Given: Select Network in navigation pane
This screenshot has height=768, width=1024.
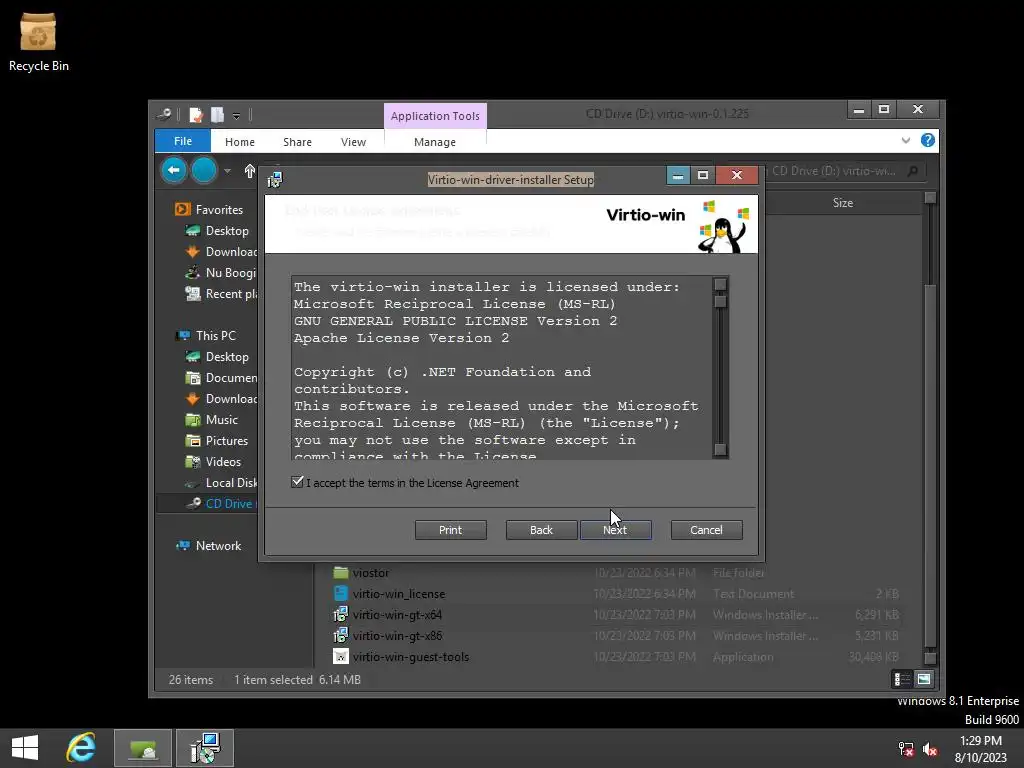Looking at the screenshot, I should (208, 545).
